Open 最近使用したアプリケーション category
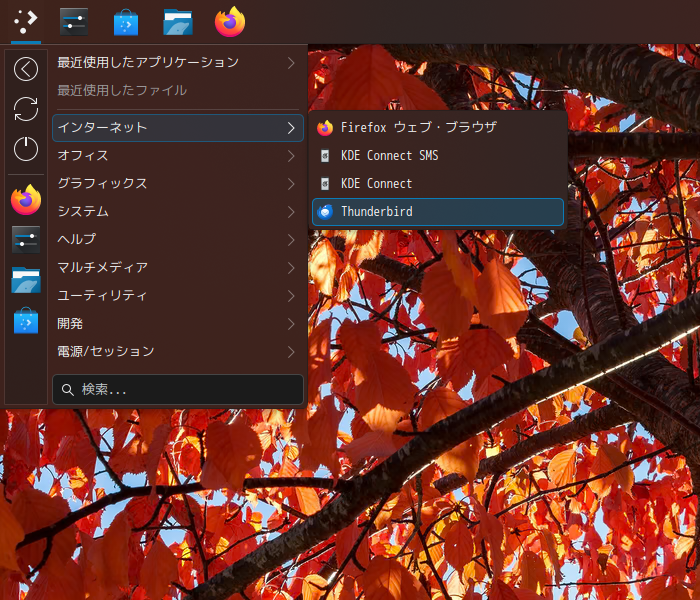Viewport: 700px width, 600px height. 178,62
